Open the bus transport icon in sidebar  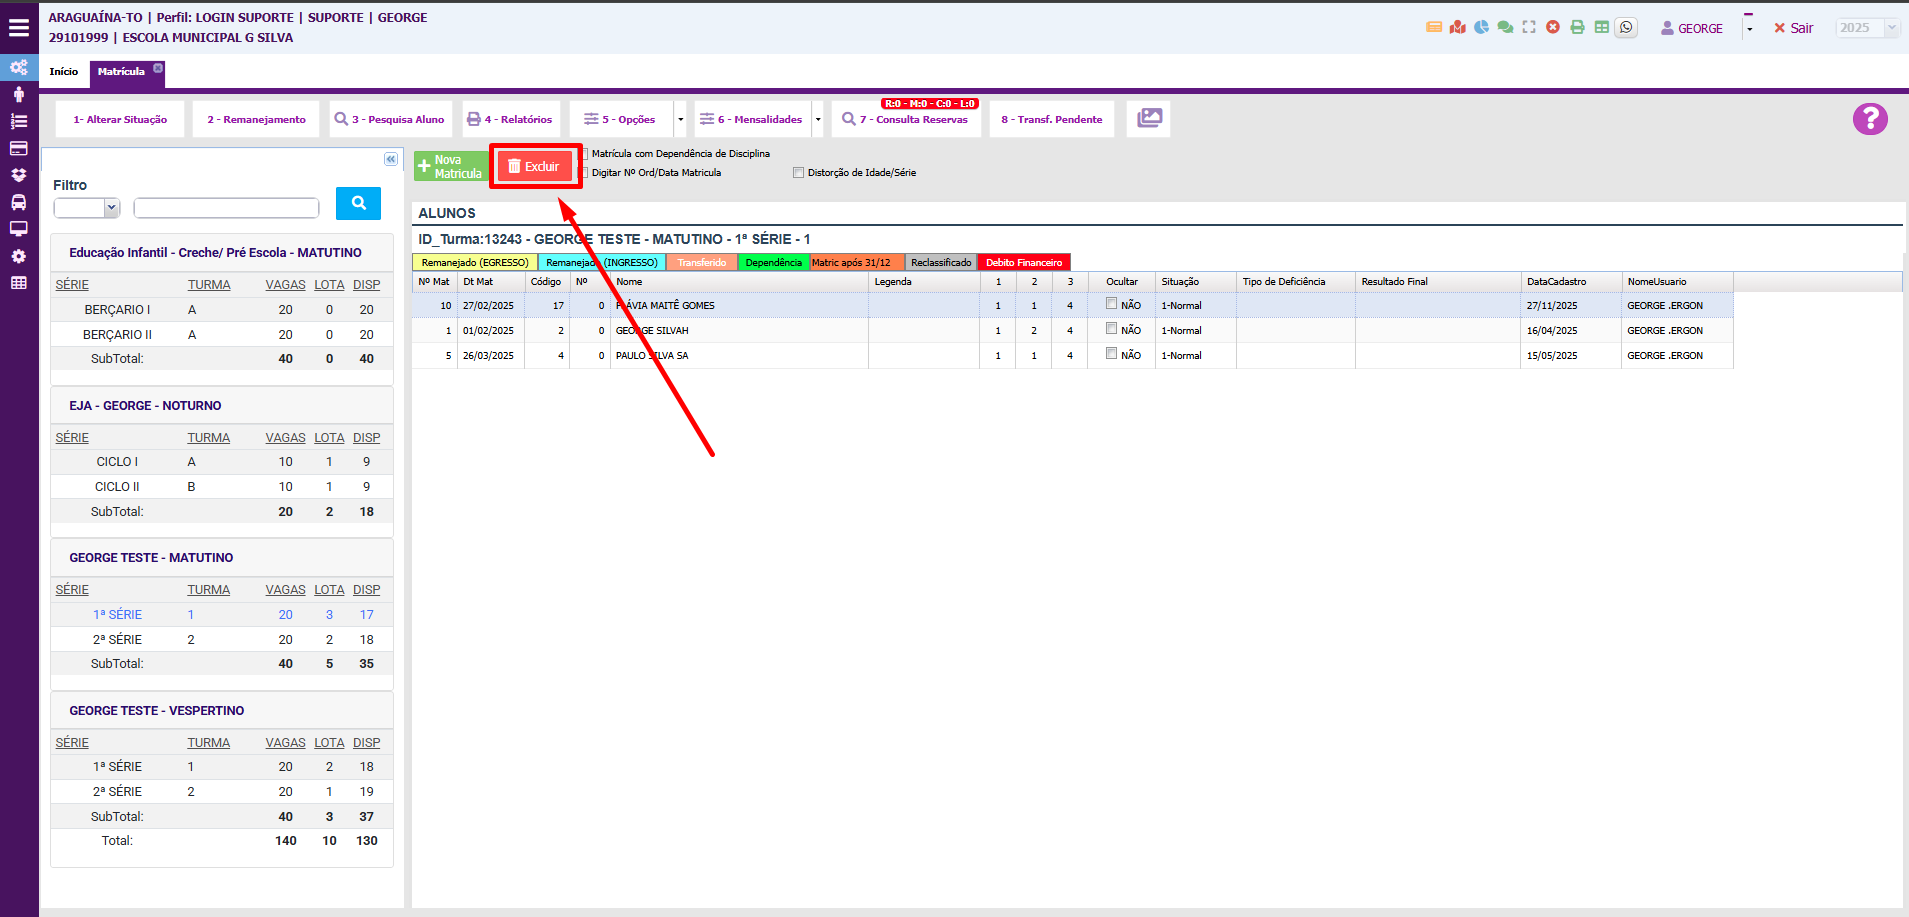[x=19, y=202]
